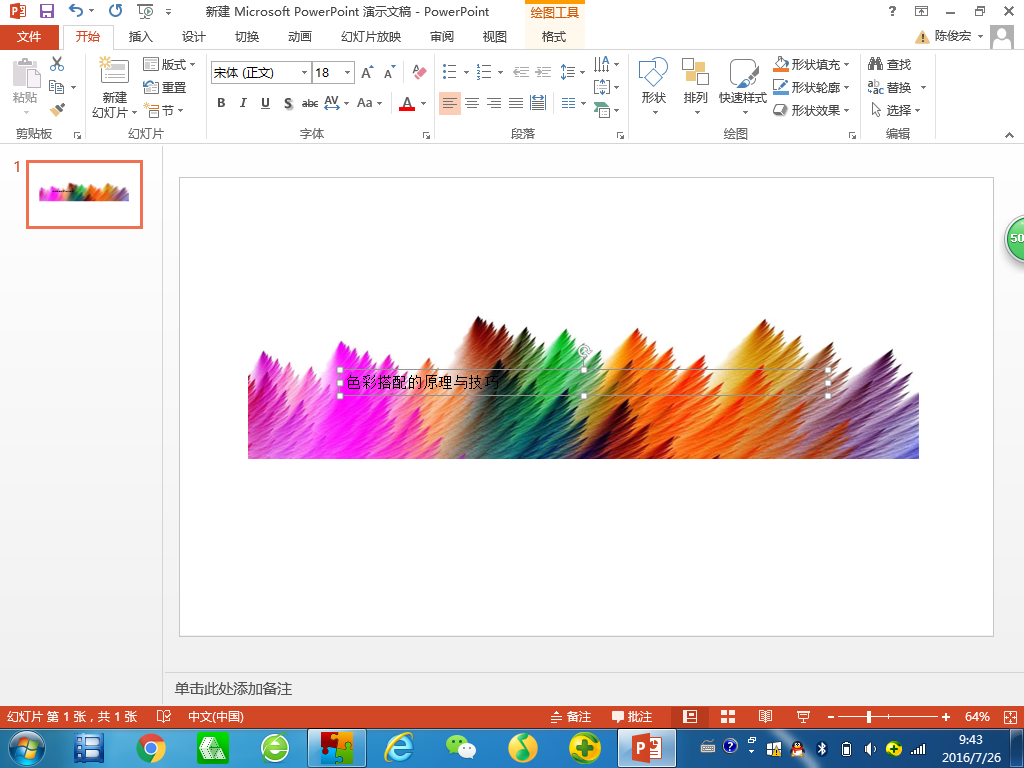This screenshot has width=1024, height=768.
Task: Increase list indent level
Action: click(543, 72)
